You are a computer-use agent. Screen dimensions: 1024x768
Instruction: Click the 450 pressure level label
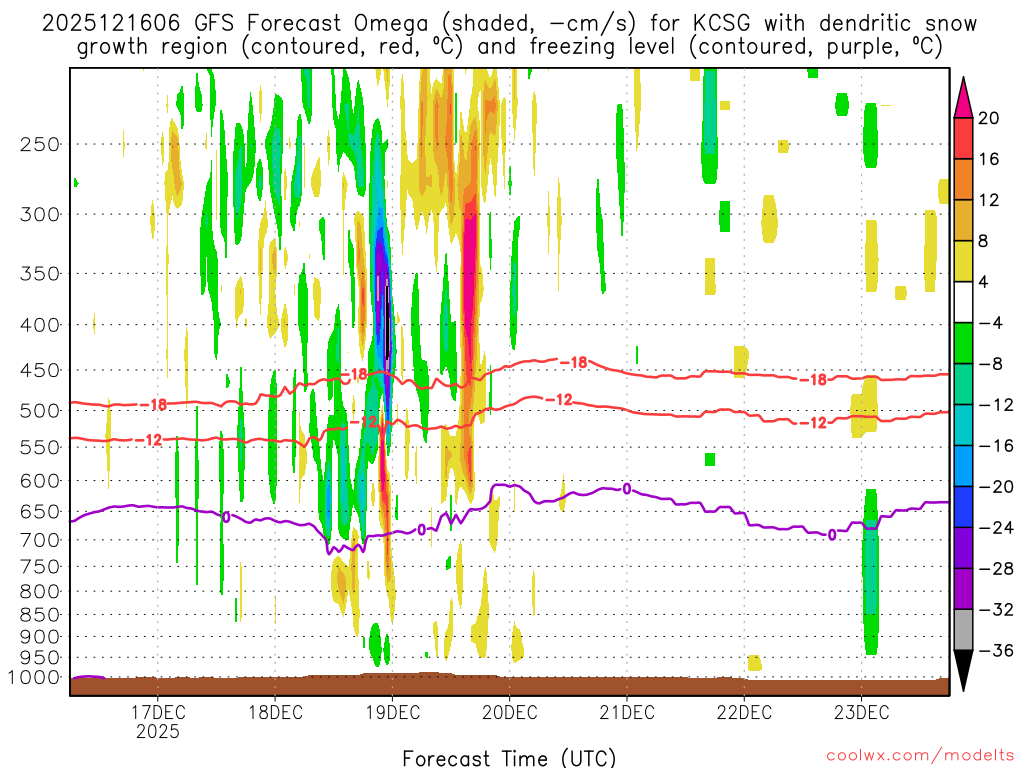[x=40, y=370]
